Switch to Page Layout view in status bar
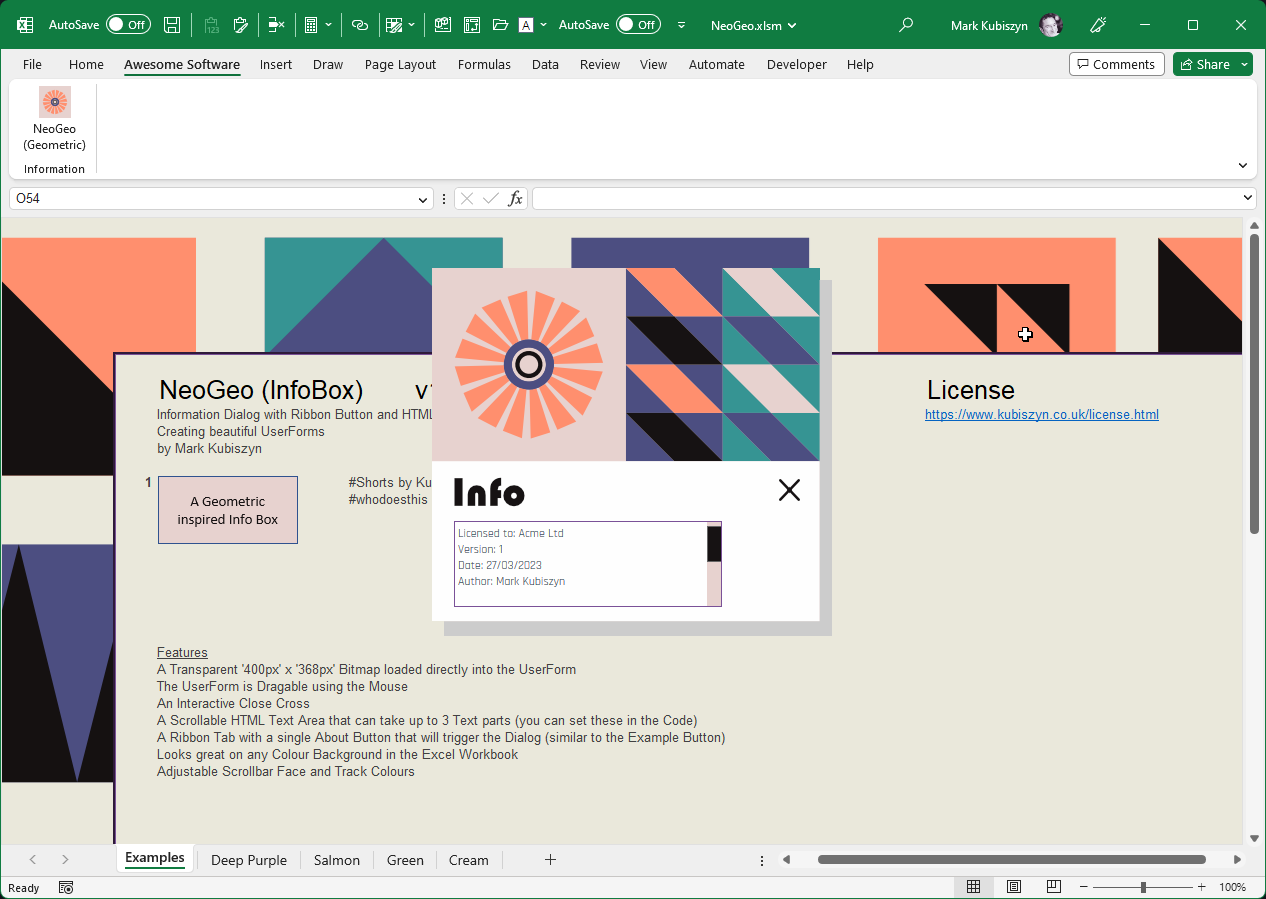 coord(1014,887)
